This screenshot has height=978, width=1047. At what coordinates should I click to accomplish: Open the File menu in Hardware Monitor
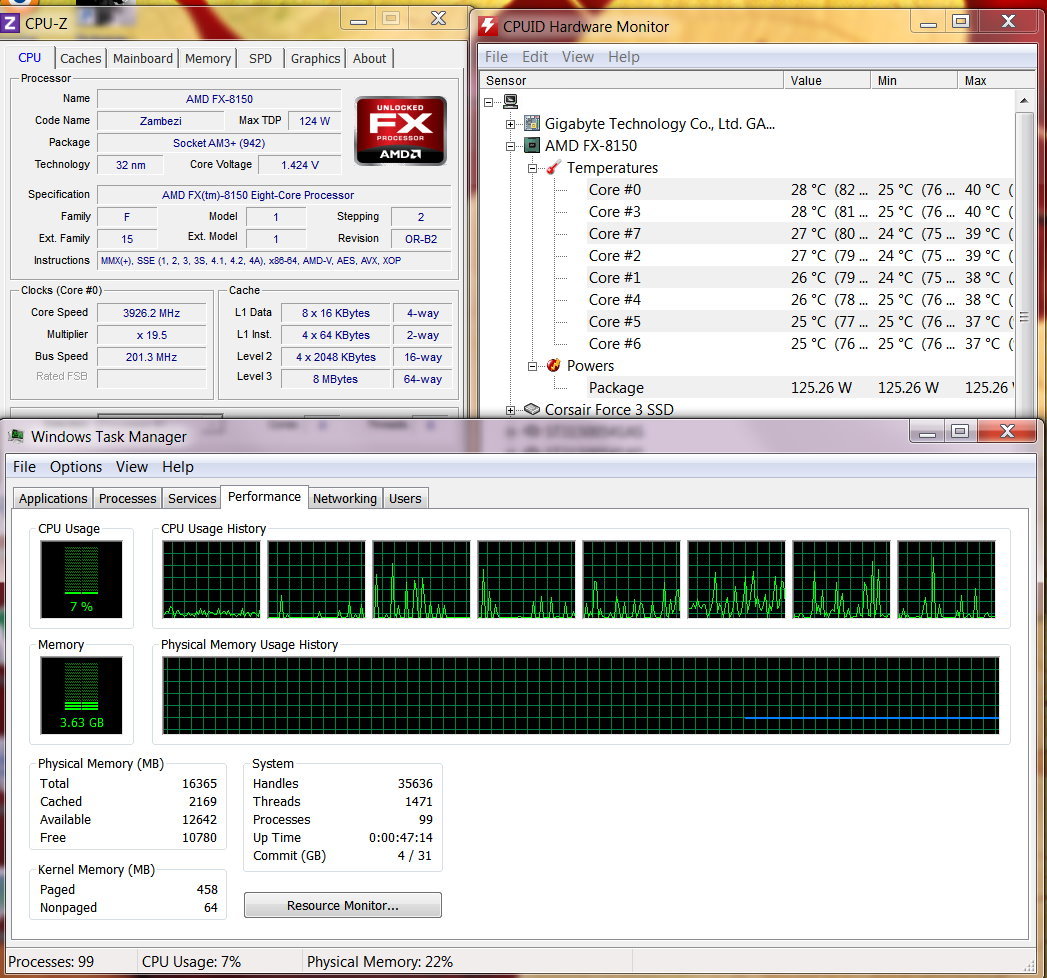[496, 57]
